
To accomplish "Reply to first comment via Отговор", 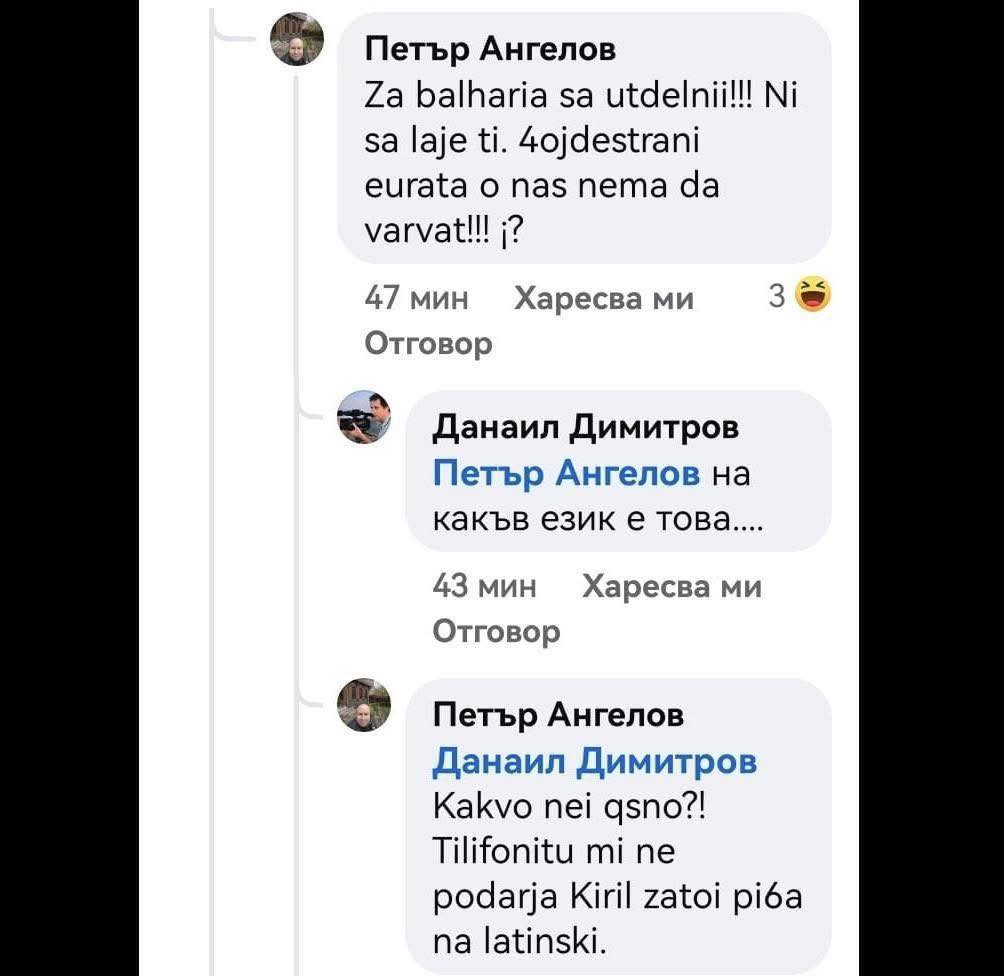I will point(428,343).
